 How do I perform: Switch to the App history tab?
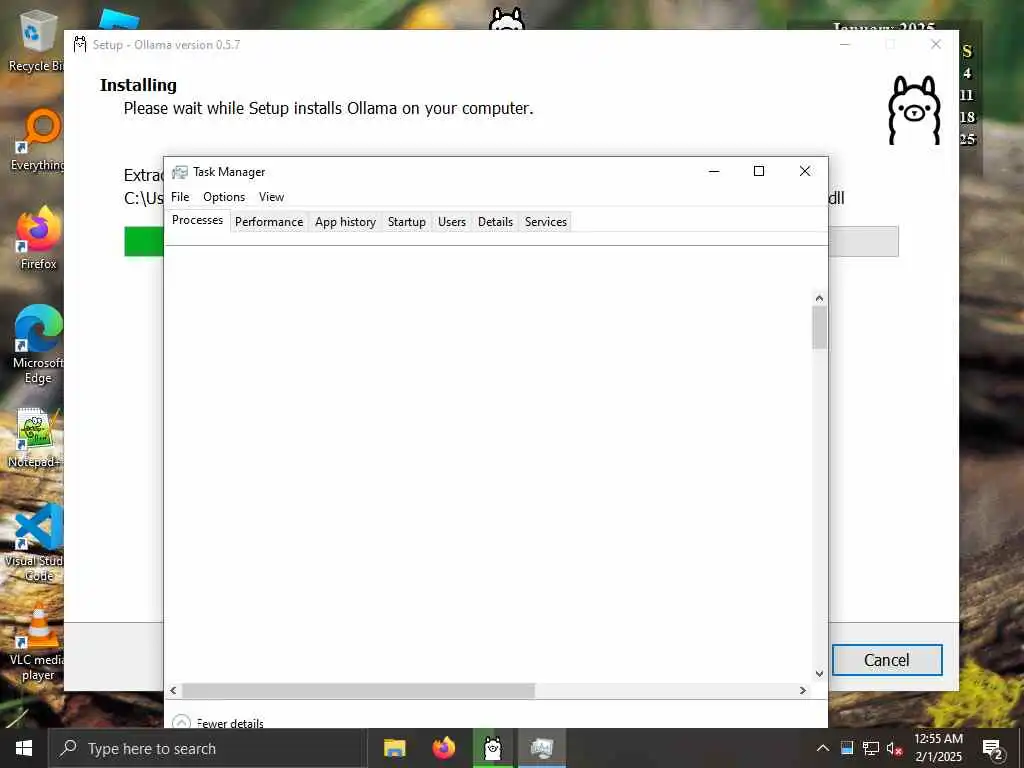tap(345, 222)
